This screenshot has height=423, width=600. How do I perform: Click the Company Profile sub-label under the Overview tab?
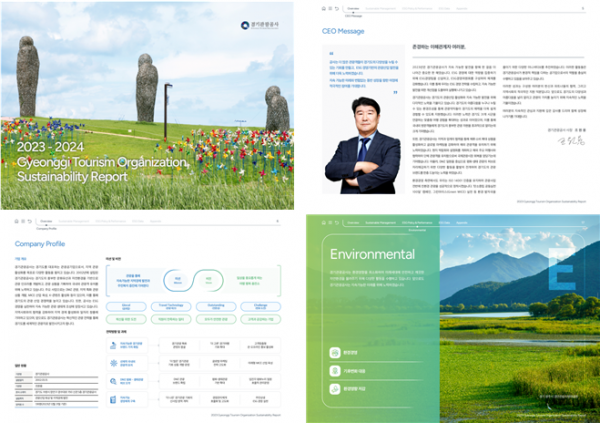tap(46, 229)
